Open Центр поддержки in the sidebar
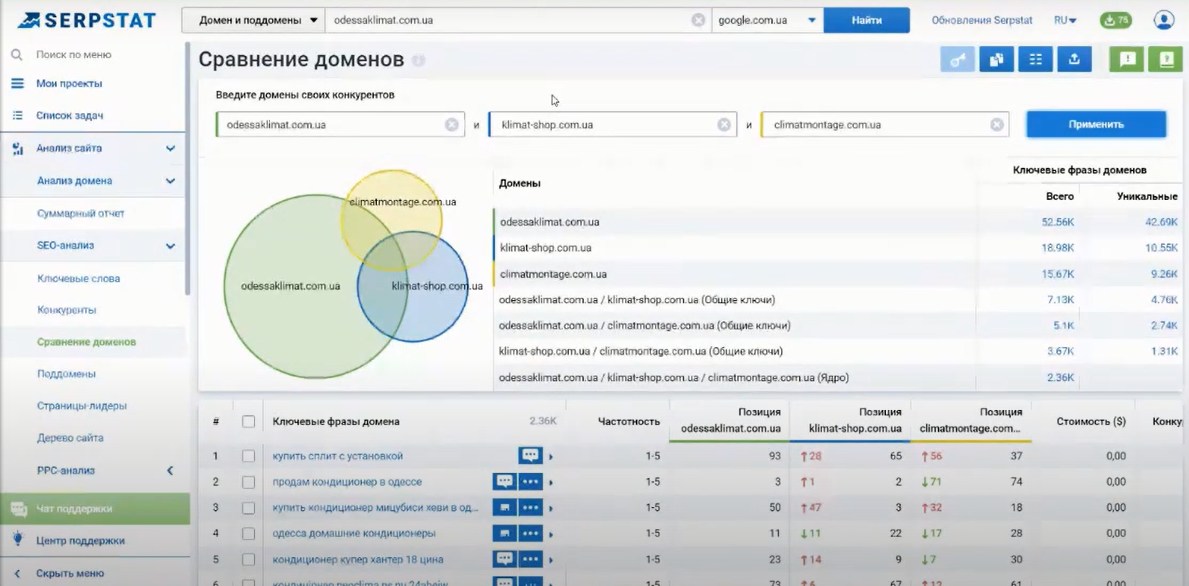This screenshot has width=1189, height=586. click(80, 541)
